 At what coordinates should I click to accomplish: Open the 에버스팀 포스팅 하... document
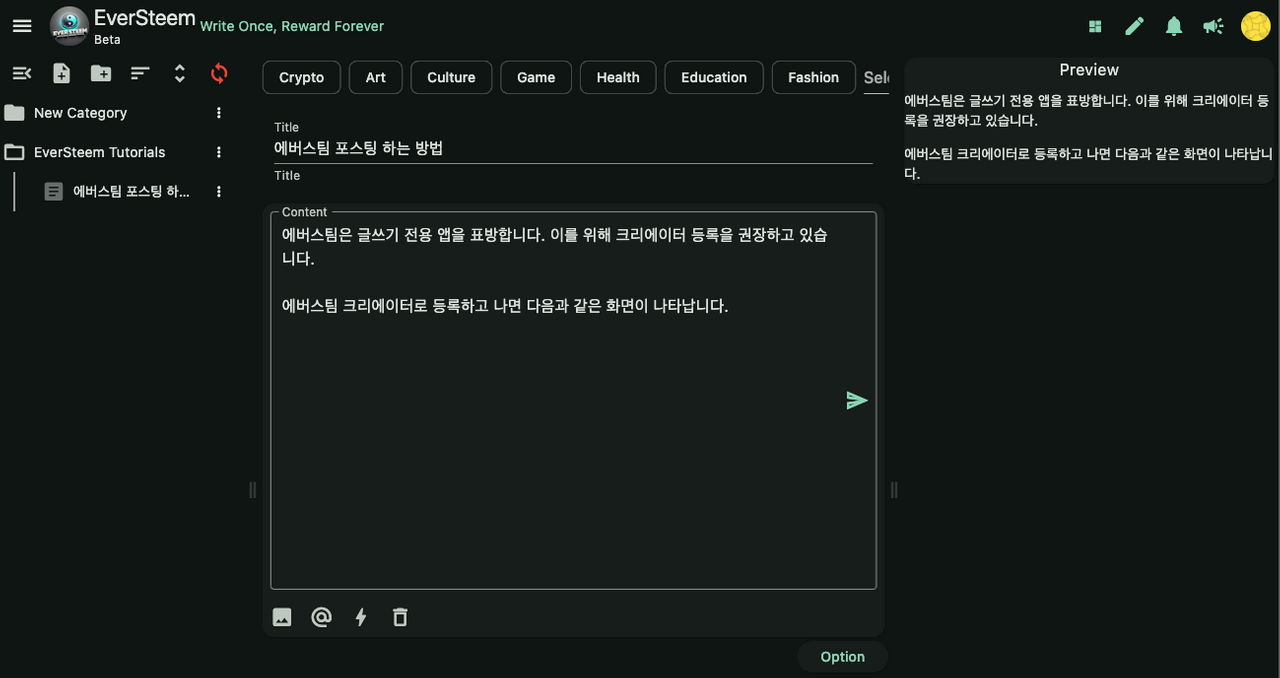pyautogui.click(x=130, y=191)
